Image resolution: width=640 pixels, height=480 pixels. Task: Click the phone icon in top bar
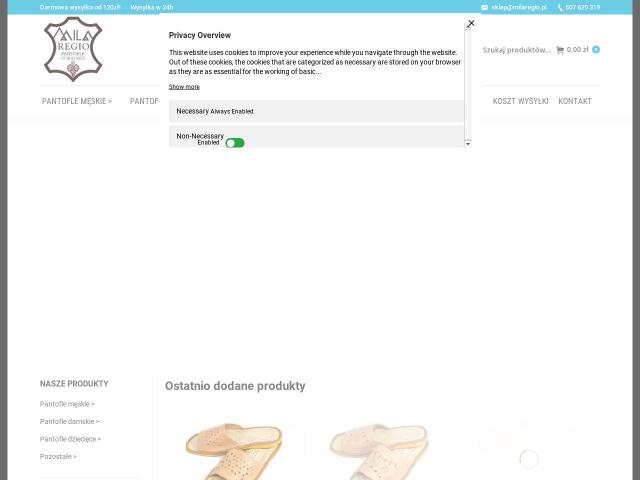click(x=560, y=7)
